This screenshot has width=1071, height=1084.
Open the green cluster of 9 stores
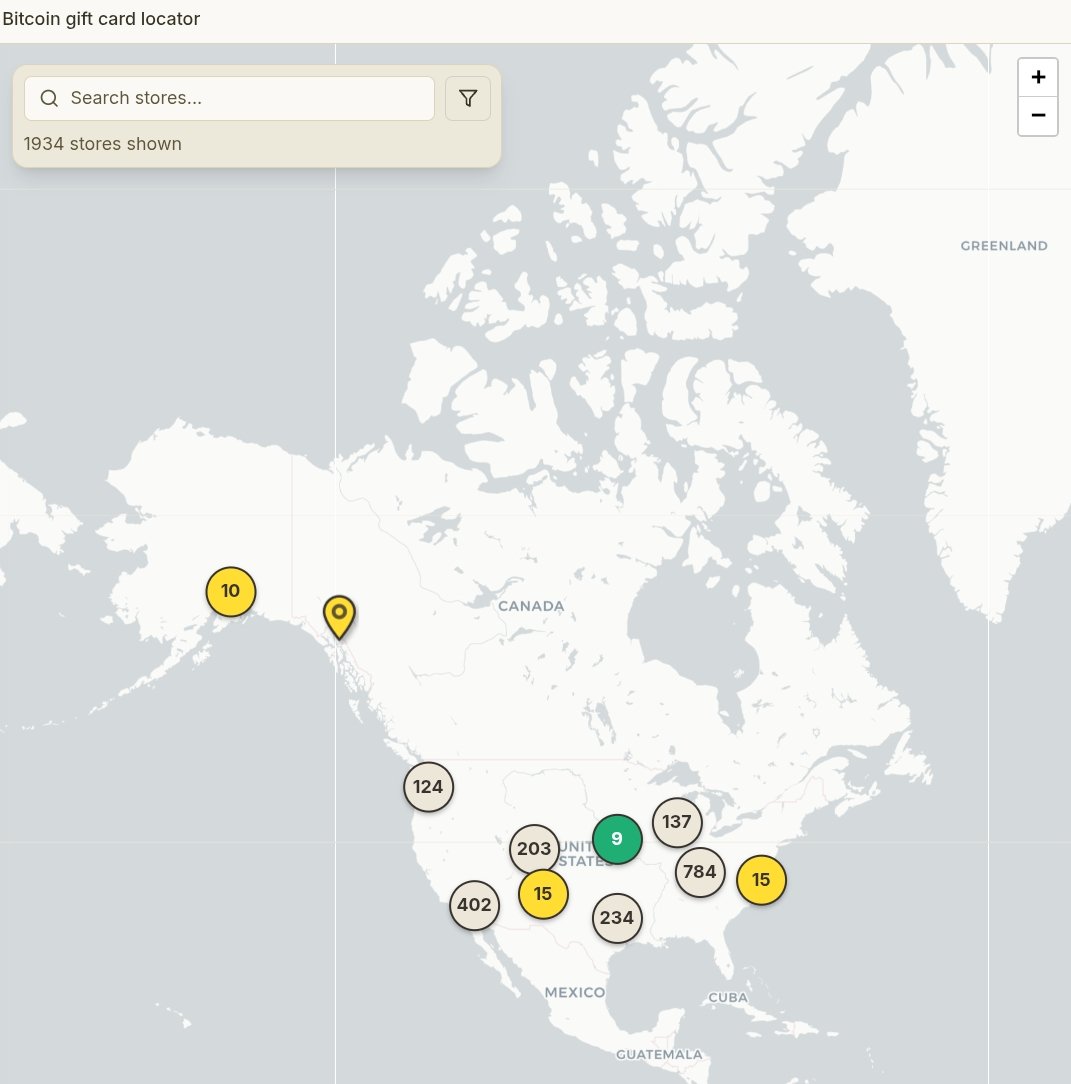point(617,839)
